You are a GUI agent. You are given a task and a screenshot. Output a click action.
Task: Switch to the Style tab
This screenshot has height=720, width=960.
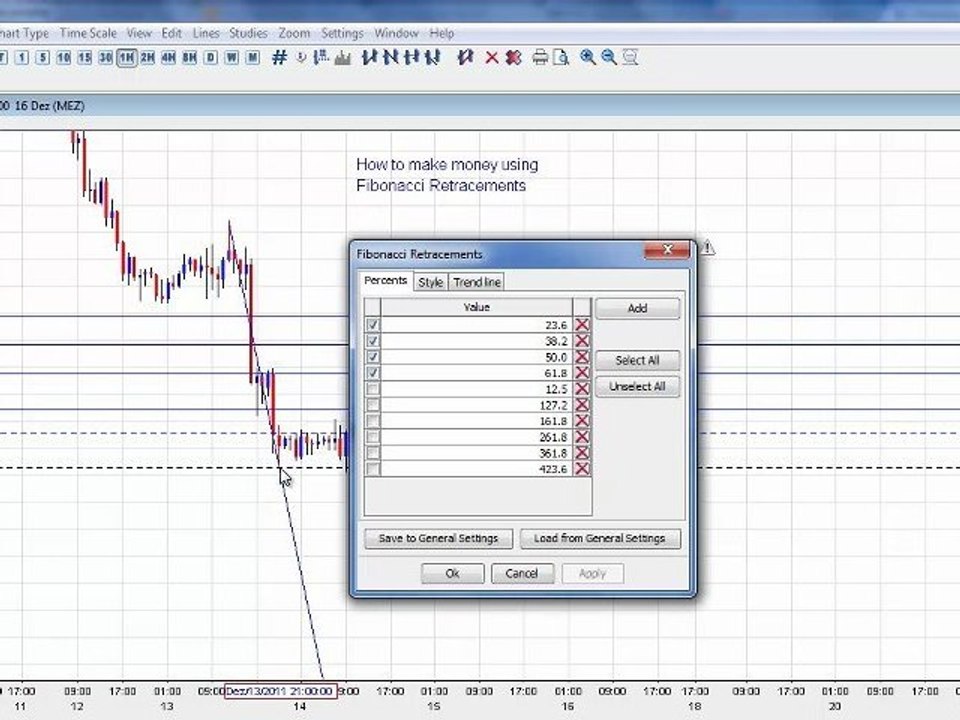[430, 282]
